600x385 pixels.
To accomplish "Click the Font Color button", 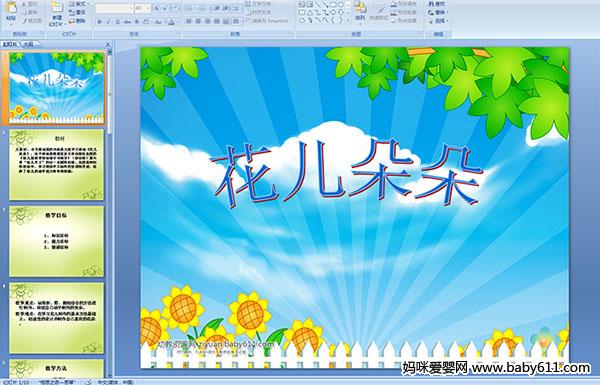I will pyautogui.click(x=171, y=22).
